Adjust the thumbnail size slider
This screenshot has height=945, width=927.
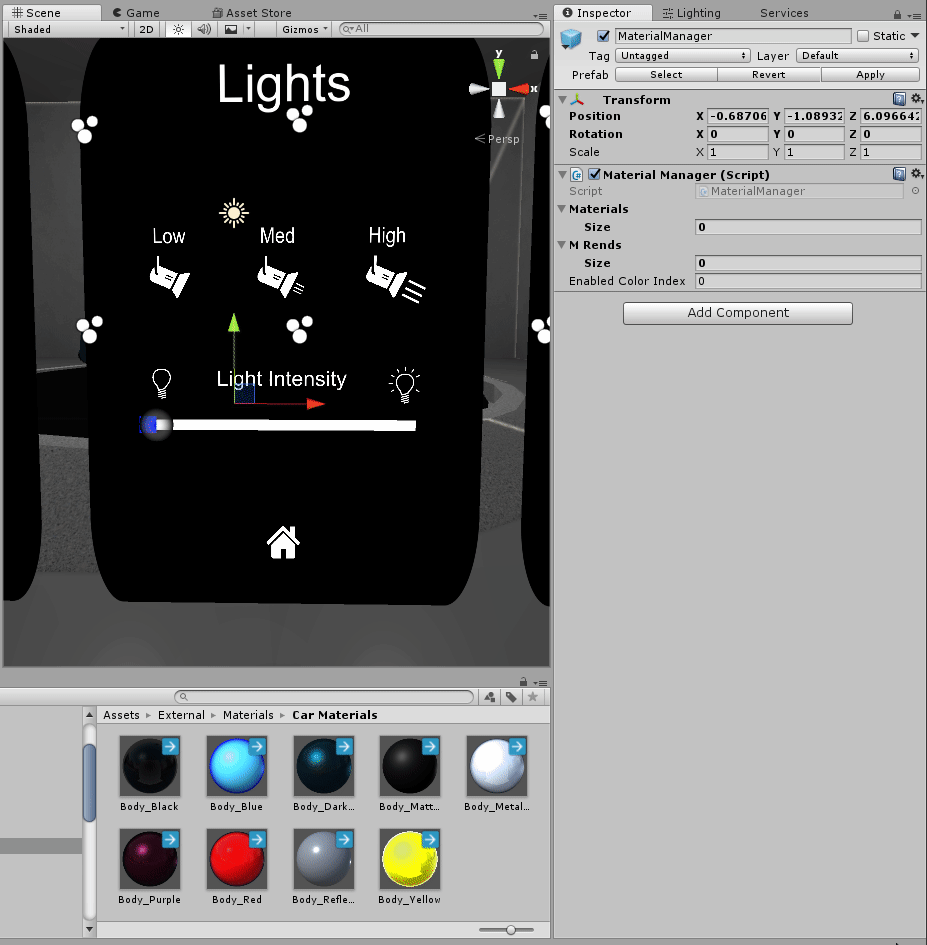tap(511, 930)
